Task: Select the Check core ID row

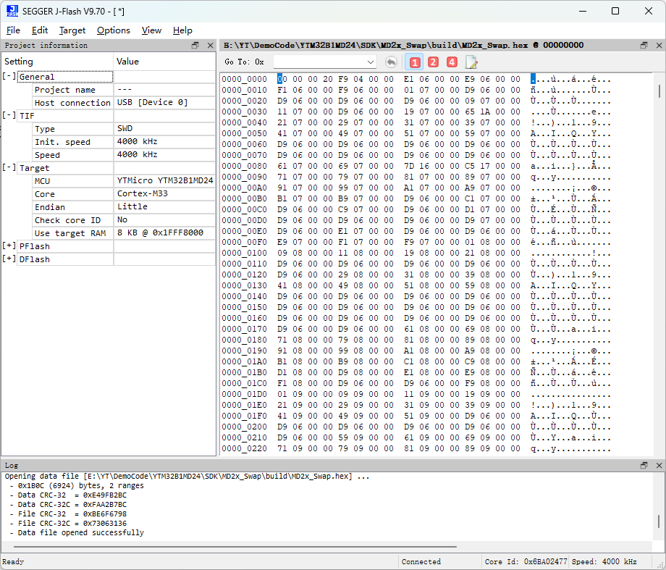Action: click(x=124, y=220)
